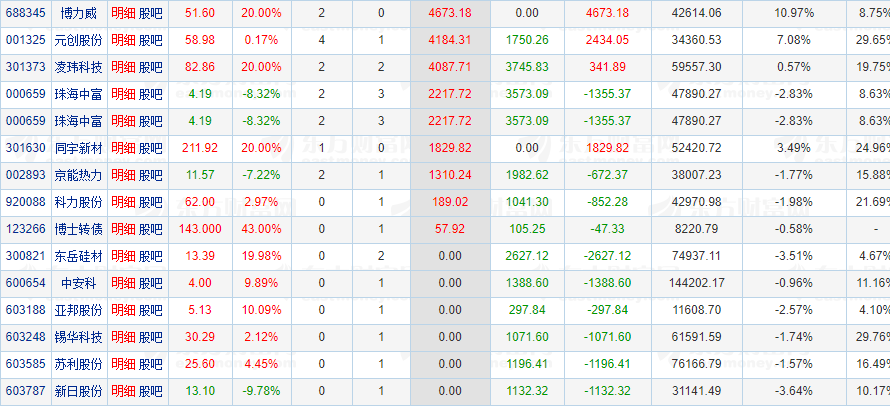Open stock code 300821
890x406 pixels.
(25, 256)
